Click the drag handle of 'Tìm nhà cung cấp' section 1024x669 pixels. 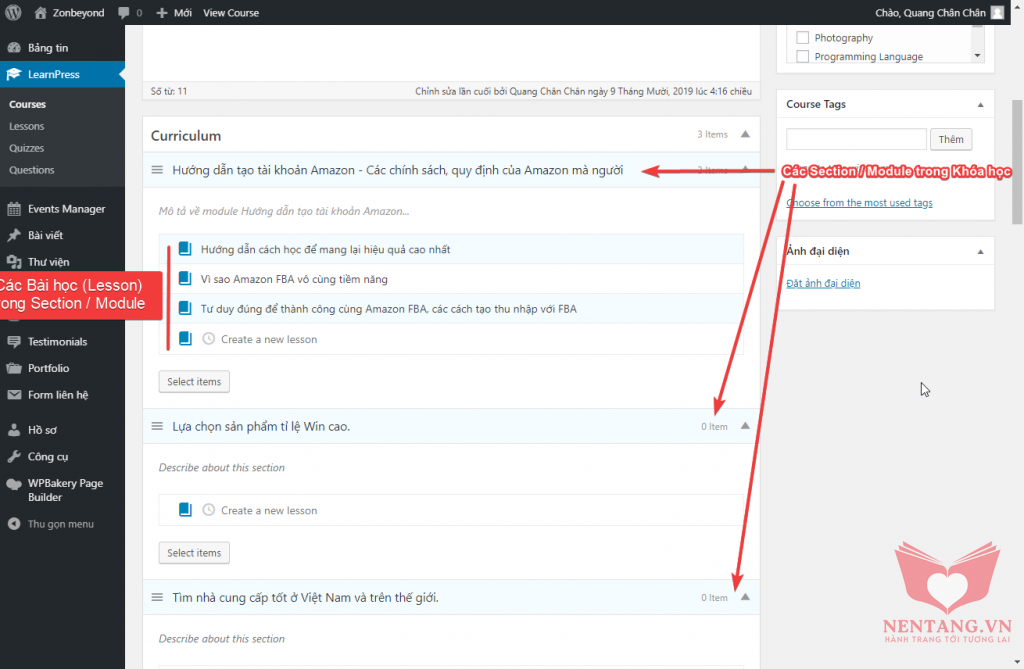click(157, 598)
